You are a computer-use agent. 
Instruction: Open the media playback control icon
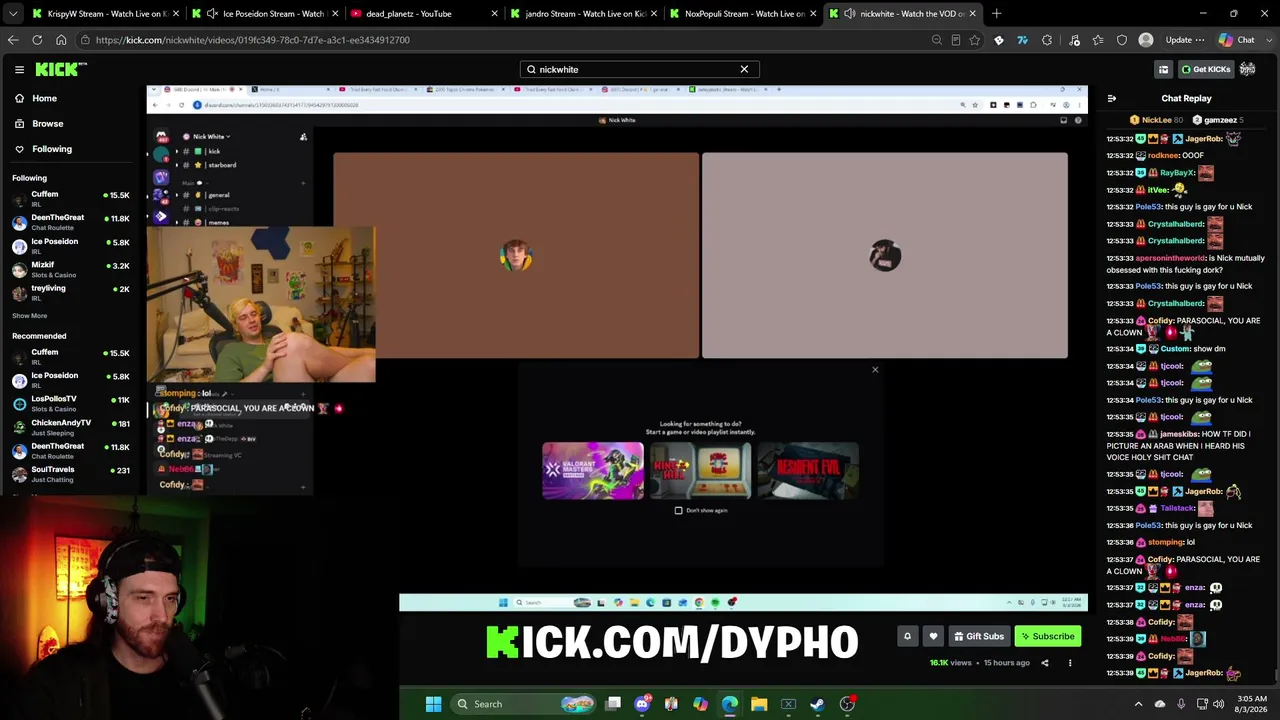coord(1074,40)
